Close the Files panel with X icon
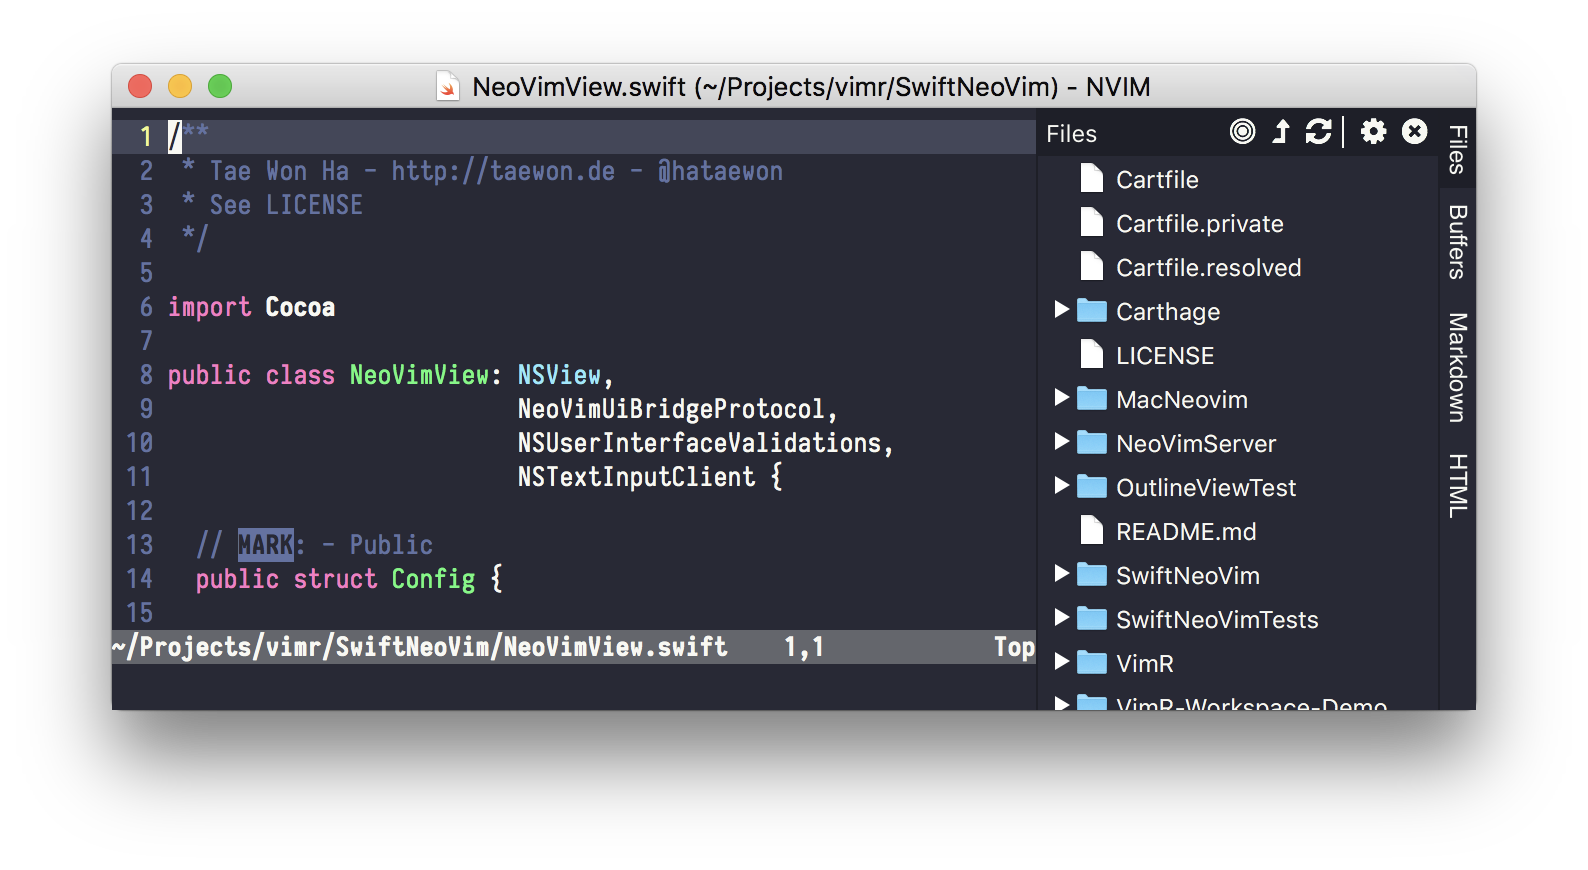The height and width of the screenshot is (870, 1588). 1414,131
